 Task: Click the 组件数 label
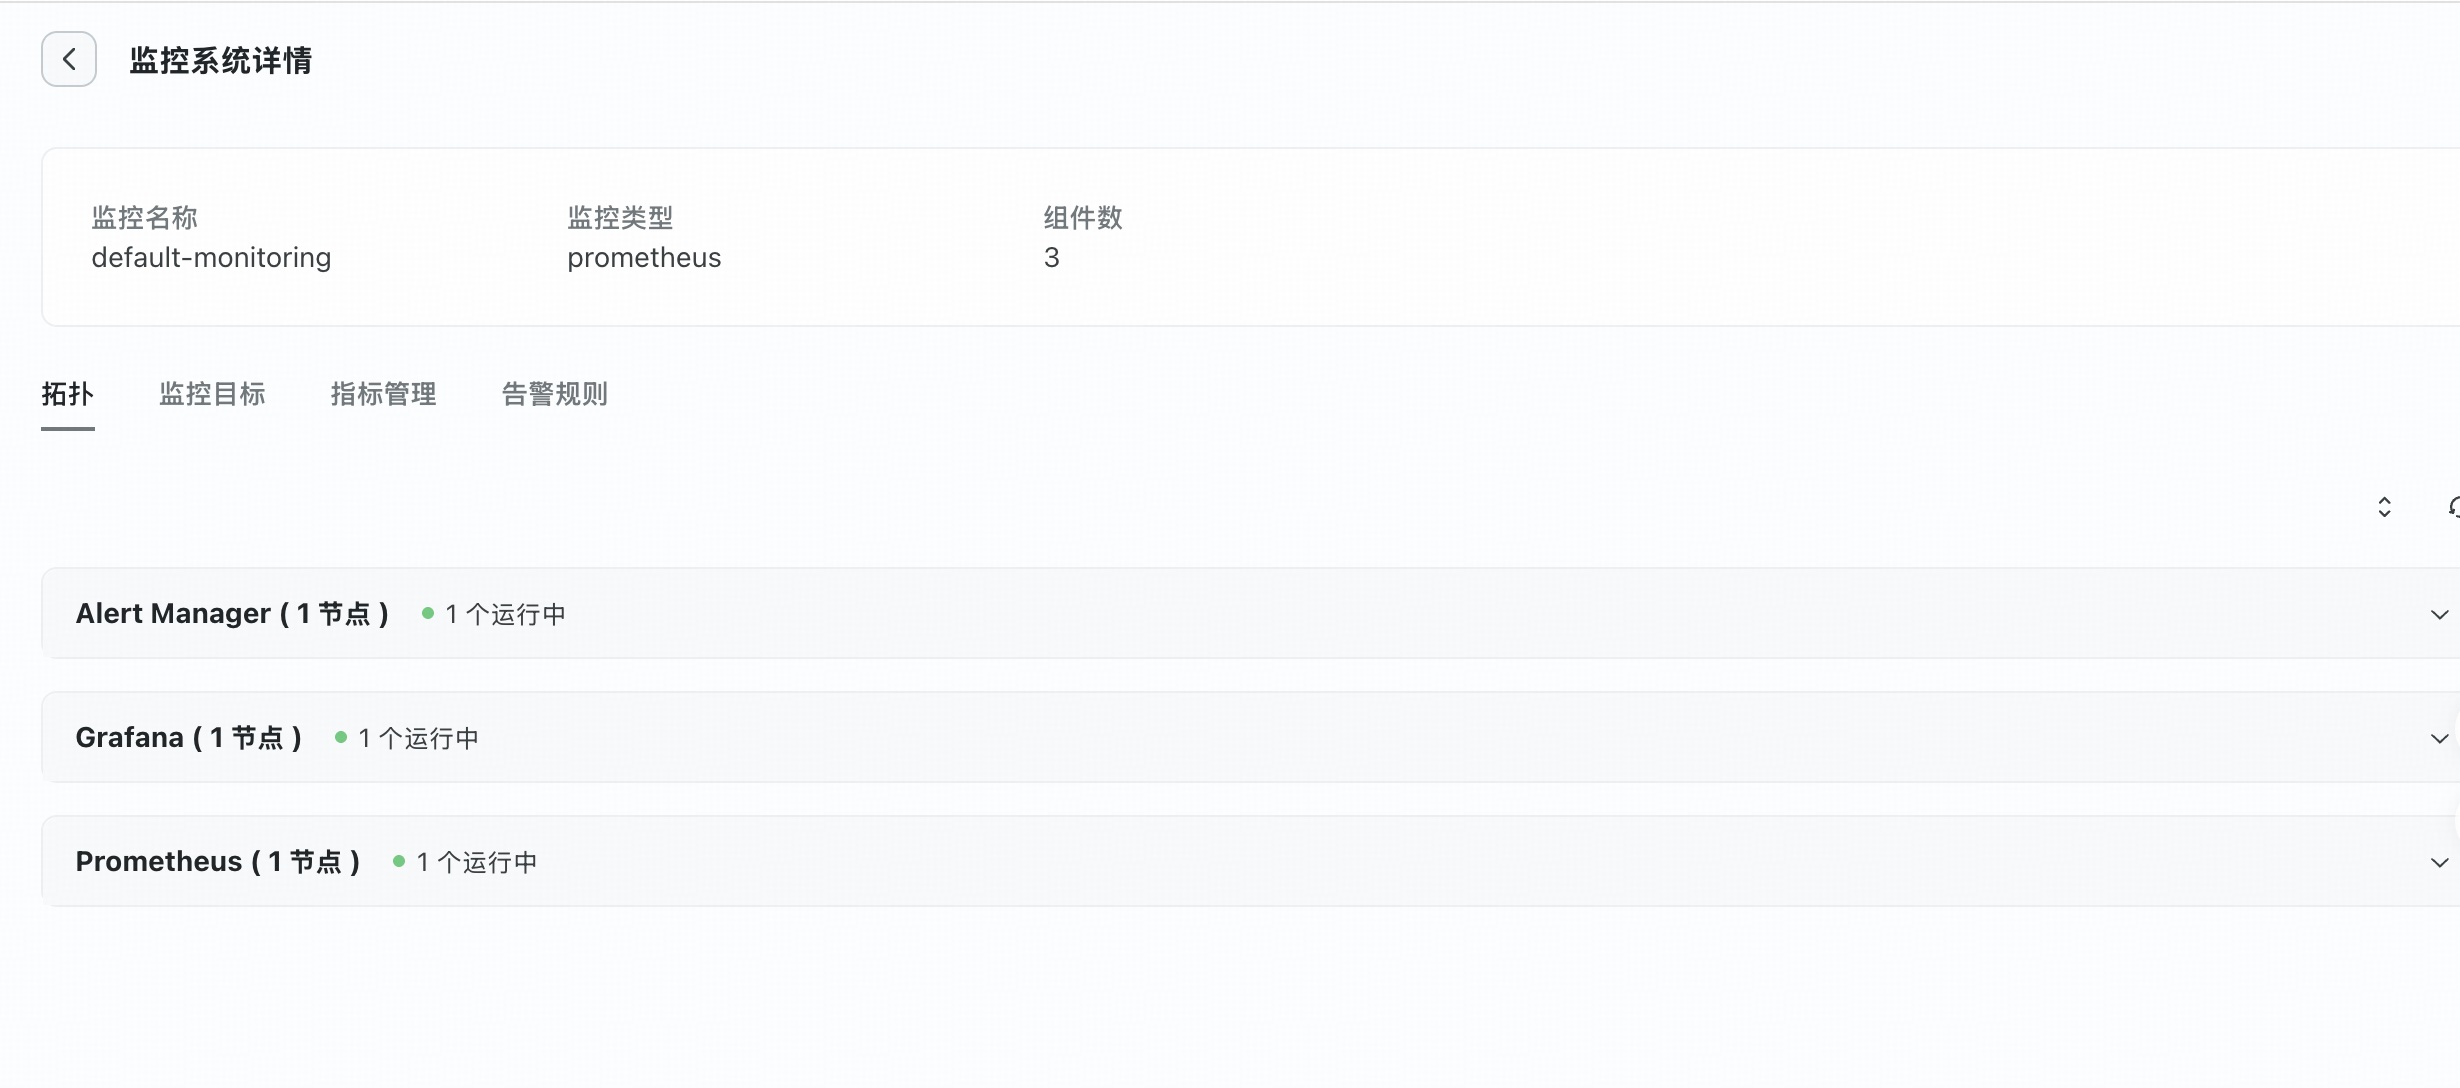(1083, 218)
